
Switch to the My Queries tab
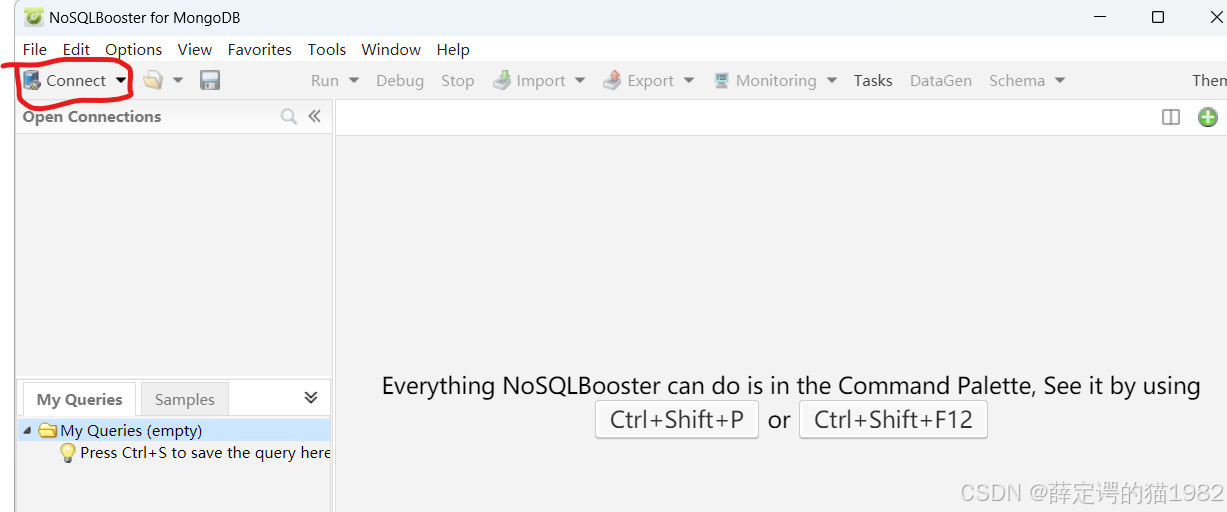pyautogui.click(x=79, y=399)
